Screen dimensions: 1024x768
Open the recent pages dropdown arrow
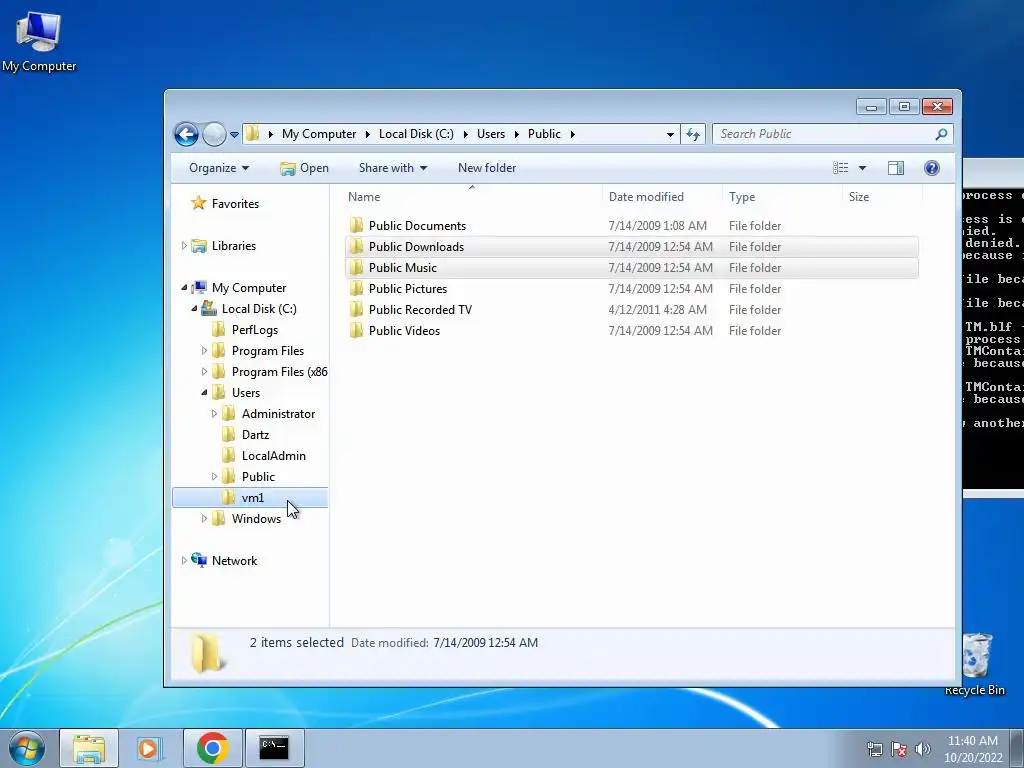[x=234, y=135]
